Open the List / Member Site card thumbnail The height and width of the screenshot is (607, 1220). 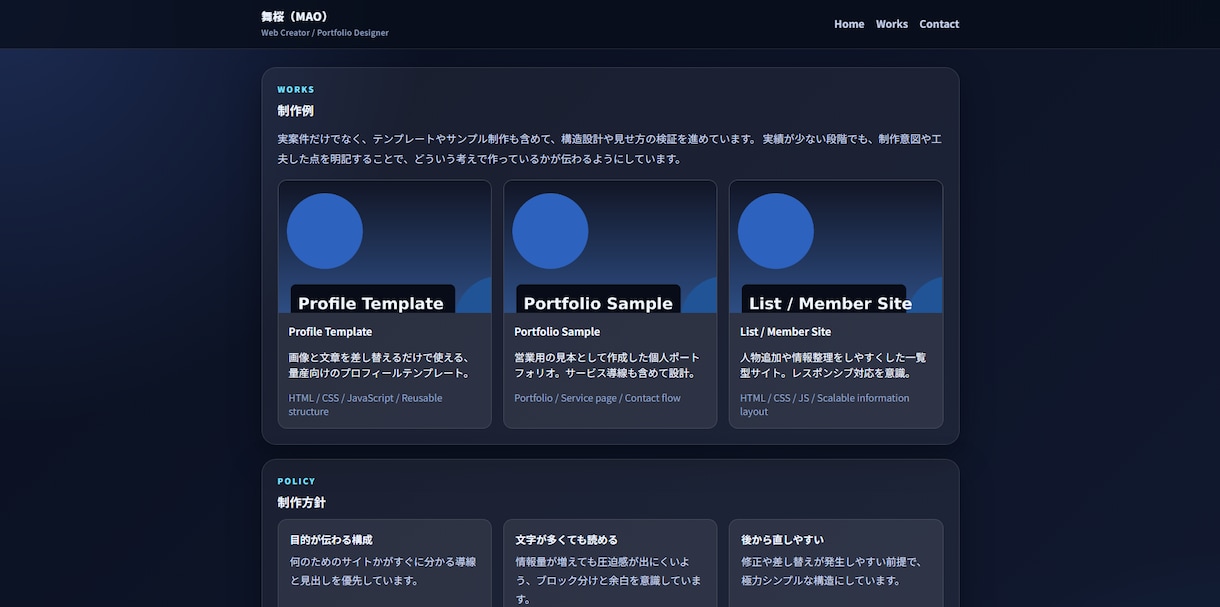pos(836,247)
